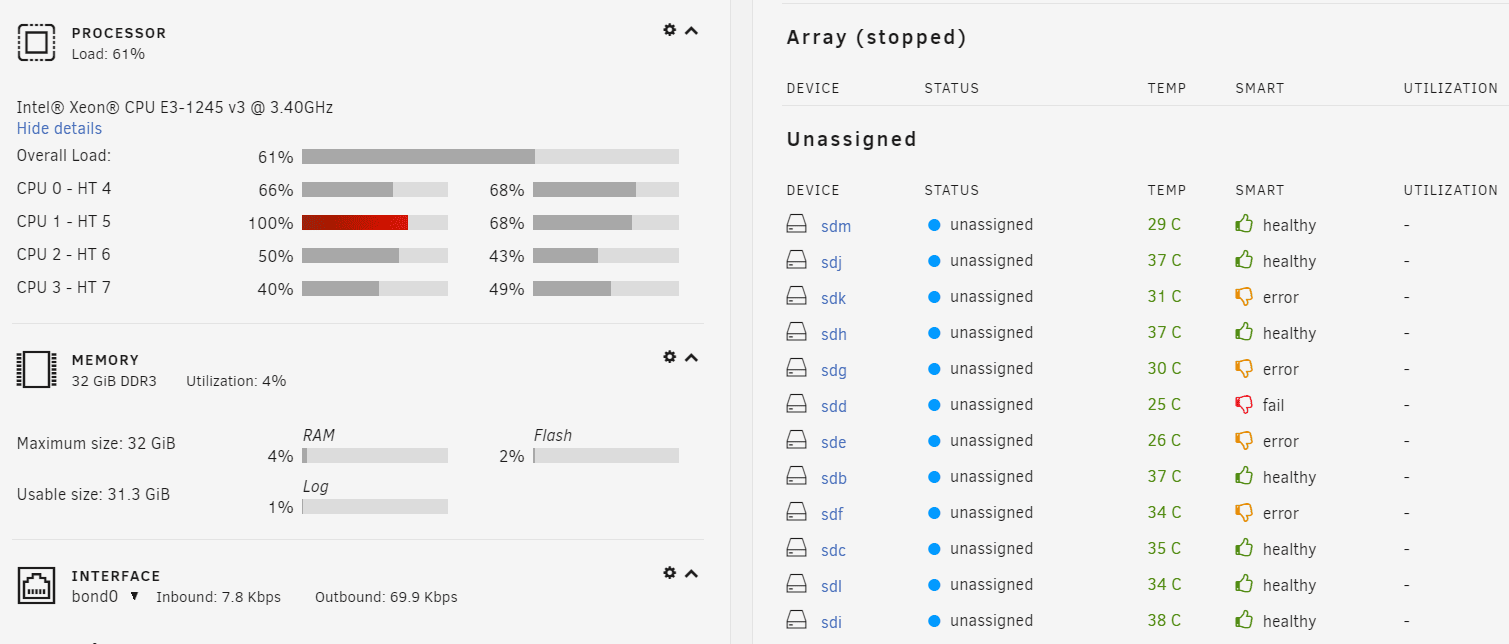Click the blue status dot for sdg

(934, 369)
